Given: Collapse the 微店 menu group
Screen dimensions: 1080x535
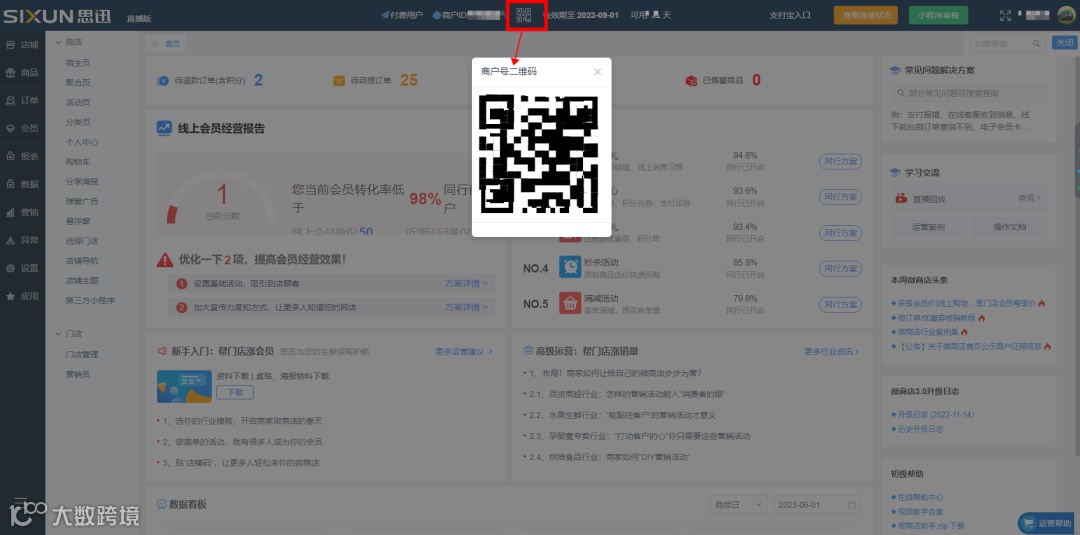Looking at the screenshot, I should [x=59, y=43].
